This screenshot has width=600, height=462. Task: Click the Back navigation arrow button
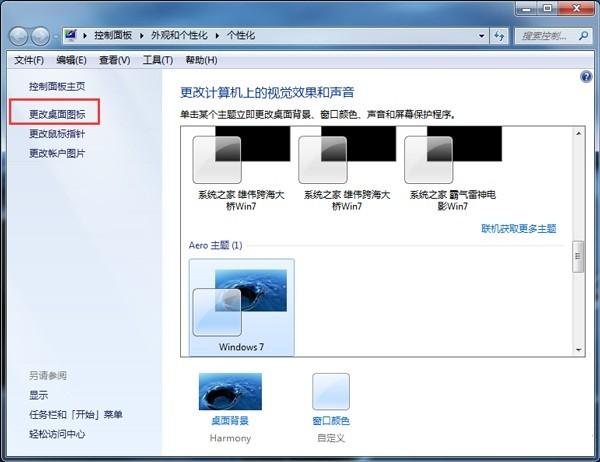[x=18, y=36]
